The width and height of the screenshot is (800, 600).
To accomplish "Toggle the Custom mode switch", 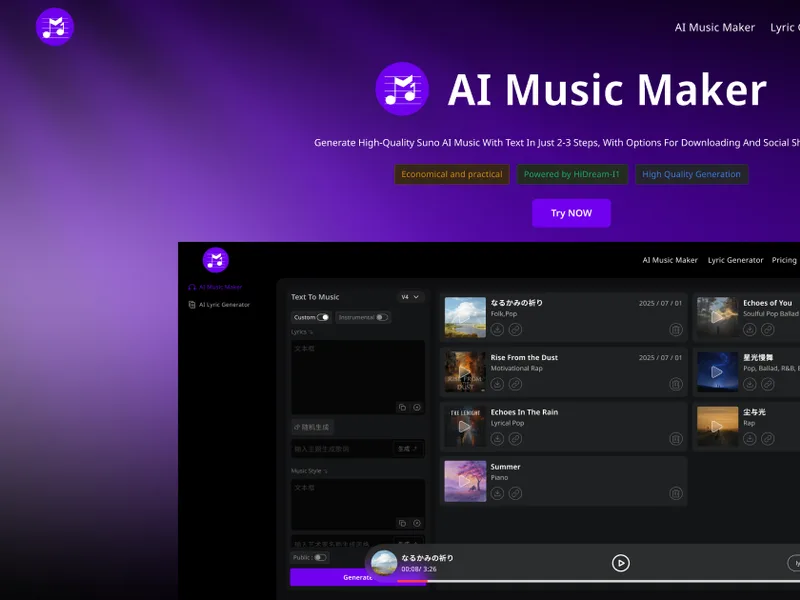I will point(323,317).
